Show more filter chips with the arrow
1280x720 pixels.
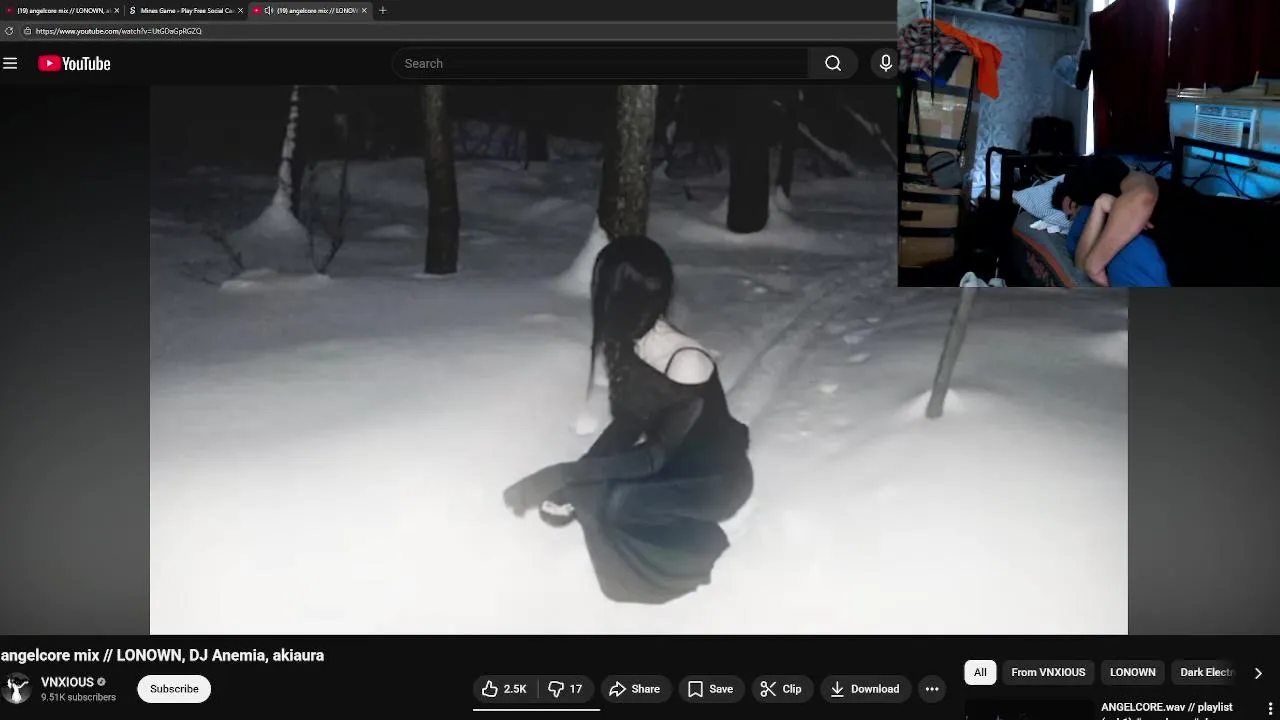click(1258, 673)
